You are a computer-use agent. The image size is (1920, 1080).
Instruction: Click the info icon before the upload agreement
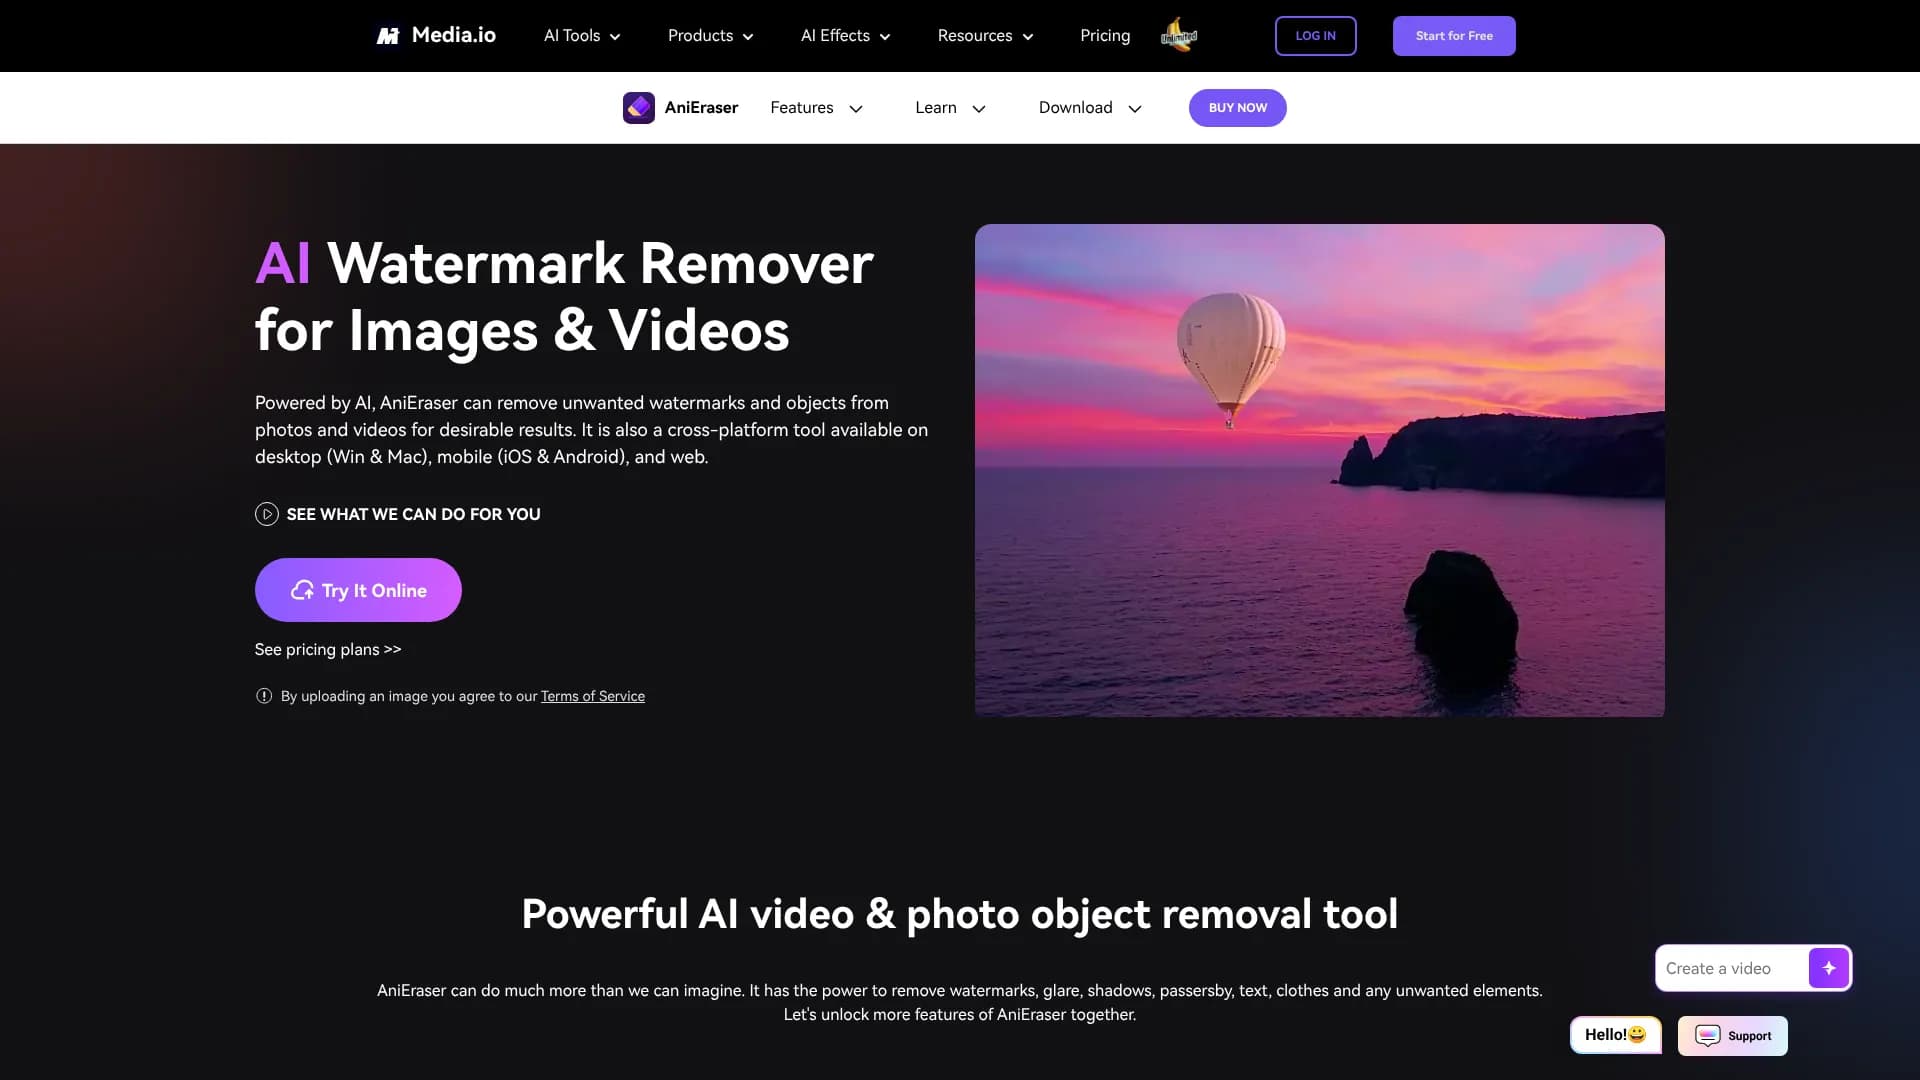pos(263,696)
